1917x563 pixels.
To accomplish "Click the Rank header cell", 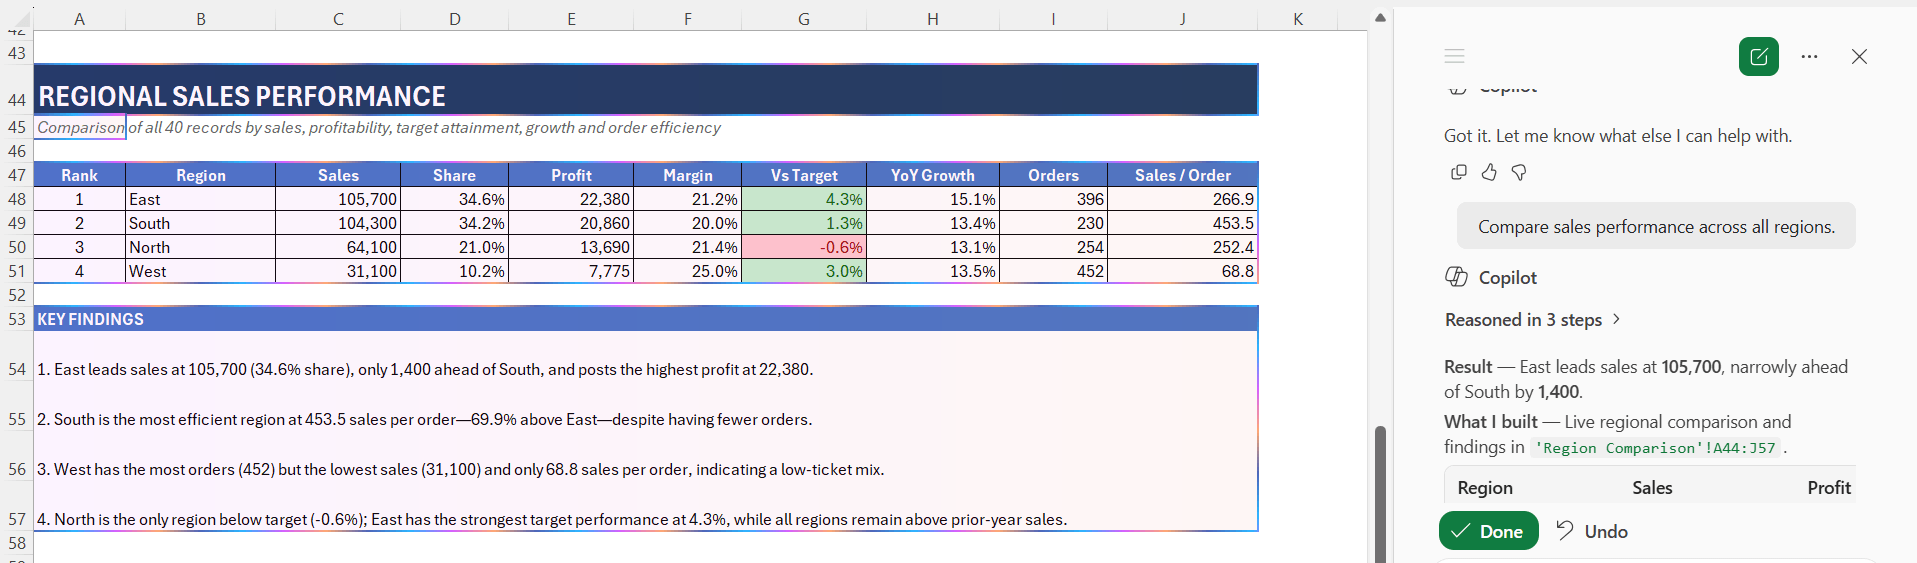I will (x=79, y=175).
